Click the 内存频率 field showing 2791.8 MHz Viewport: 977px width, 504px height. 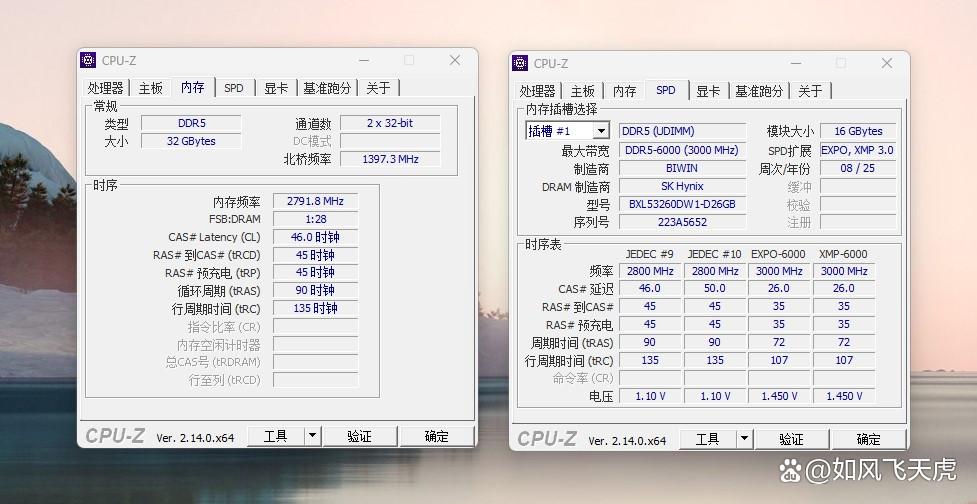[x=315, y=201]
